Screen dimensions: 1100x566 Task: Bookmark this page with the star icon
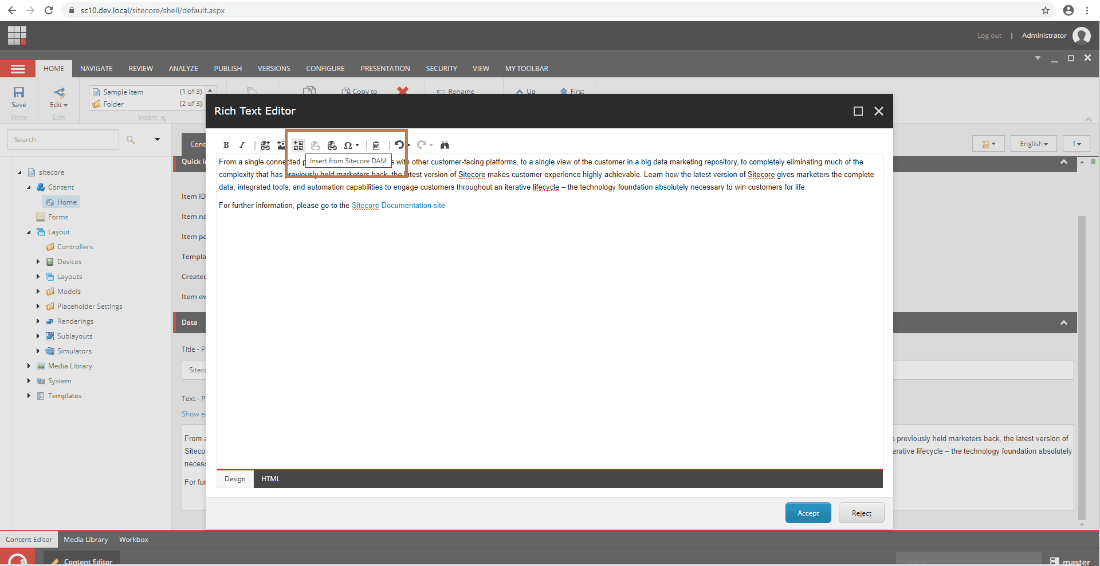click(x=1045, y=11)
